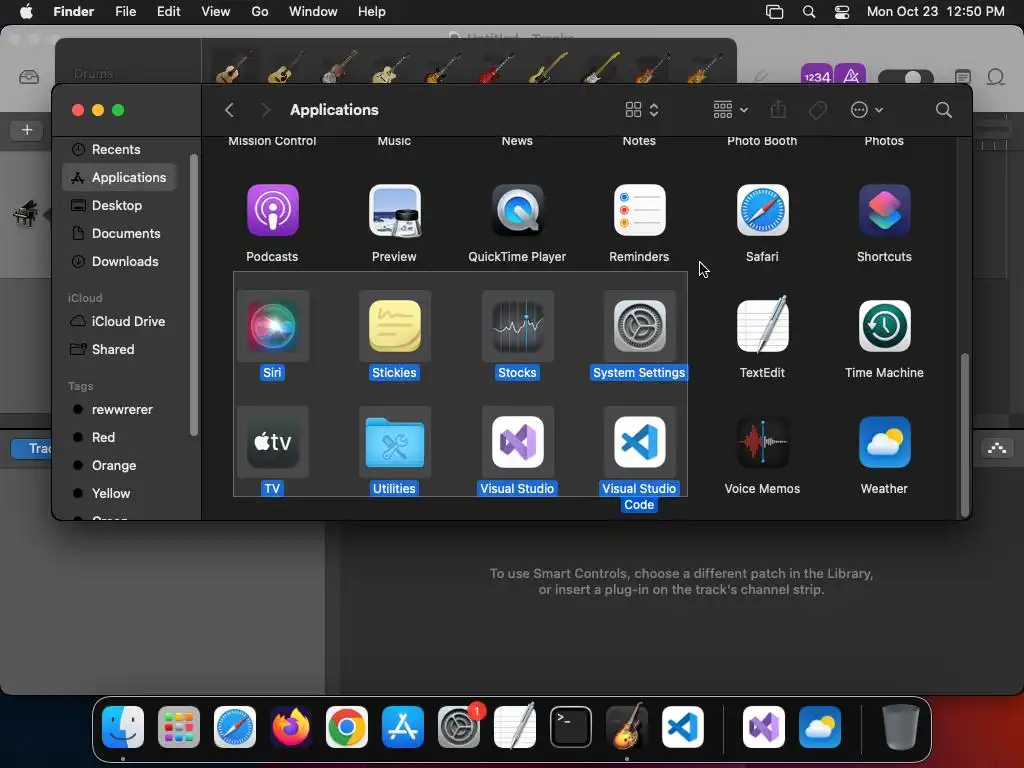This screenshot has height=768, width=1024.
Task: Open the Help menu
Action: pos(372,12)
